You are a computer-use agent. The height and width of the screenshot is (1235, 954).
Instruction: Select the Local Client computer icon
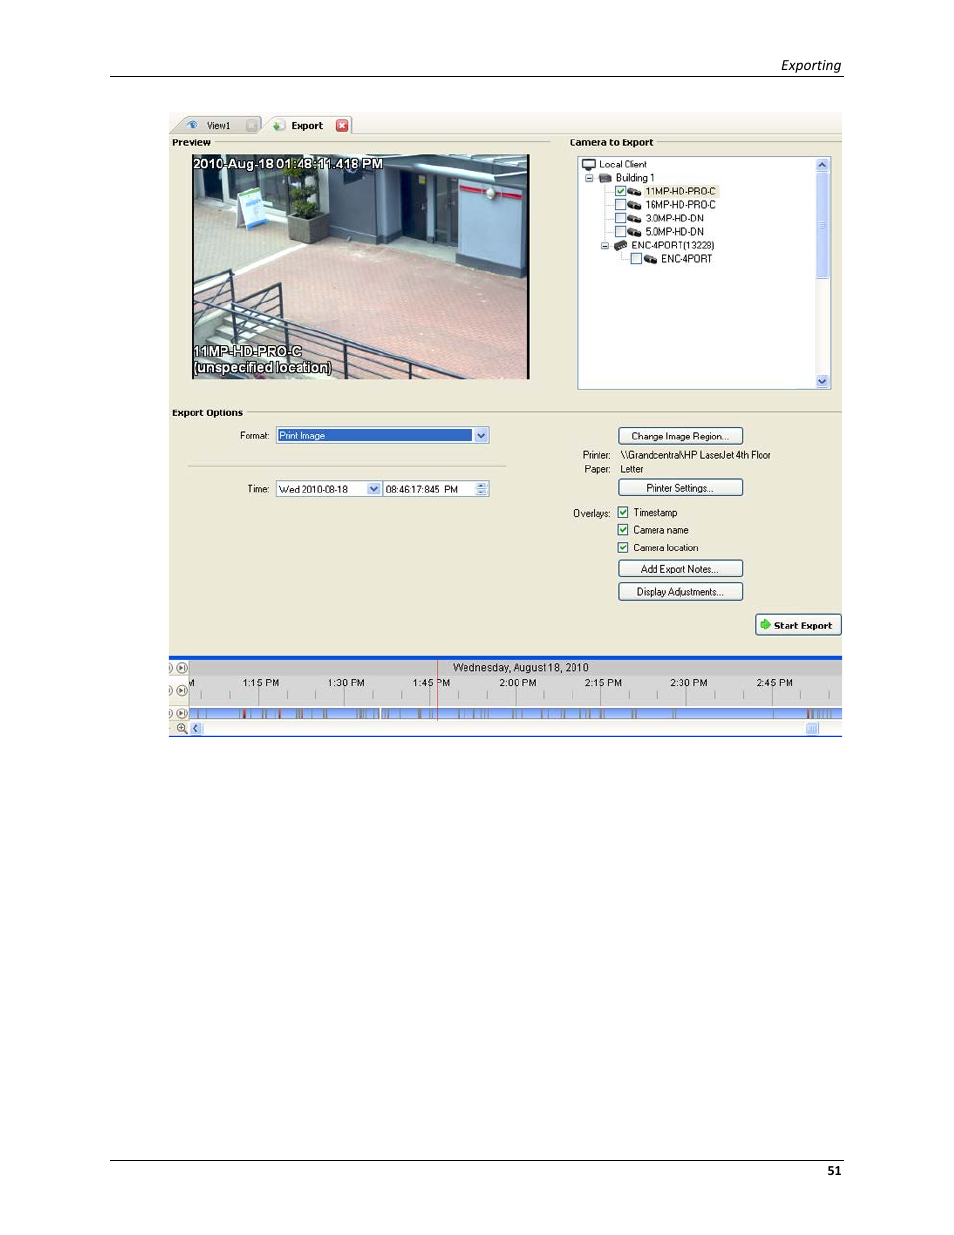point(589,164)
